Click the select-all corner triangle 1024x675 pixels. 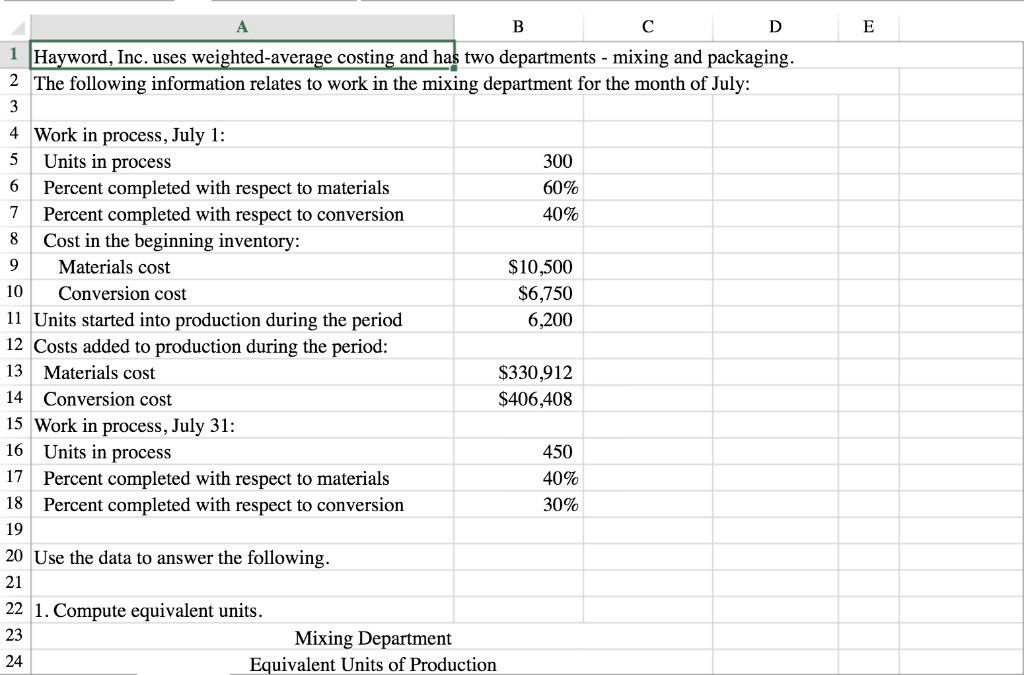[x=18, y=28]
